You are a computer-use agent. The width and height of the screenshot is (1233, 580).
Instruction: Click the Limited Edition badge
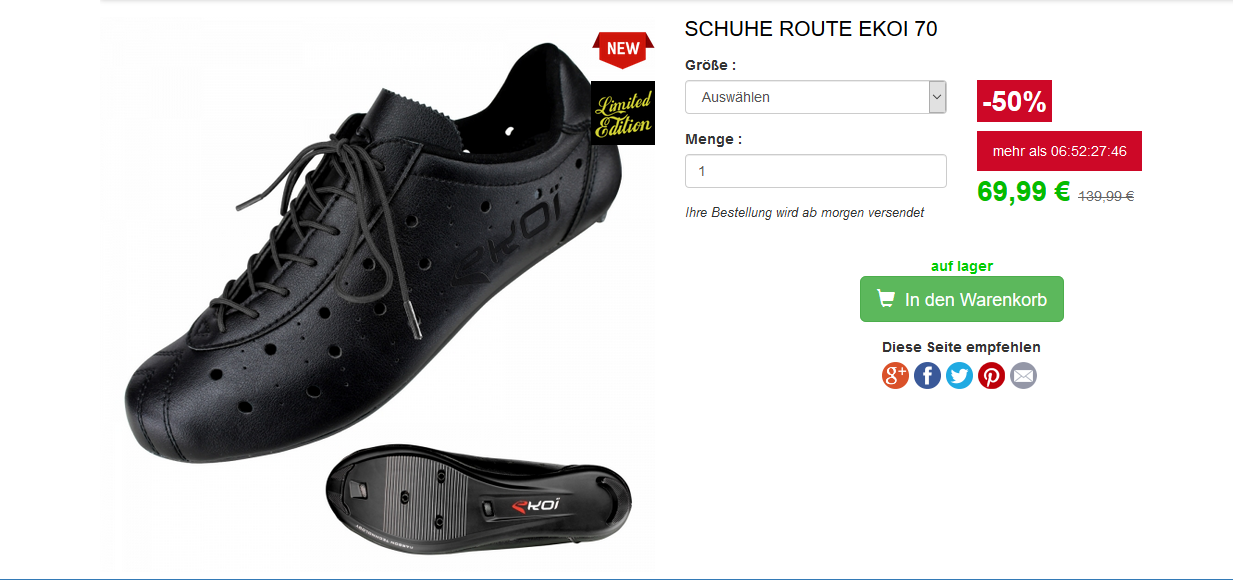pyautogui.click(x=623, y=113)
